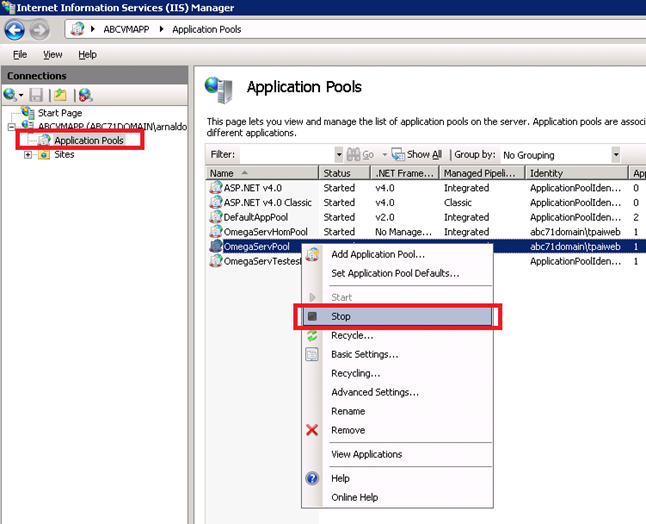Click the Add Application Pool icon

pos(313,254)
